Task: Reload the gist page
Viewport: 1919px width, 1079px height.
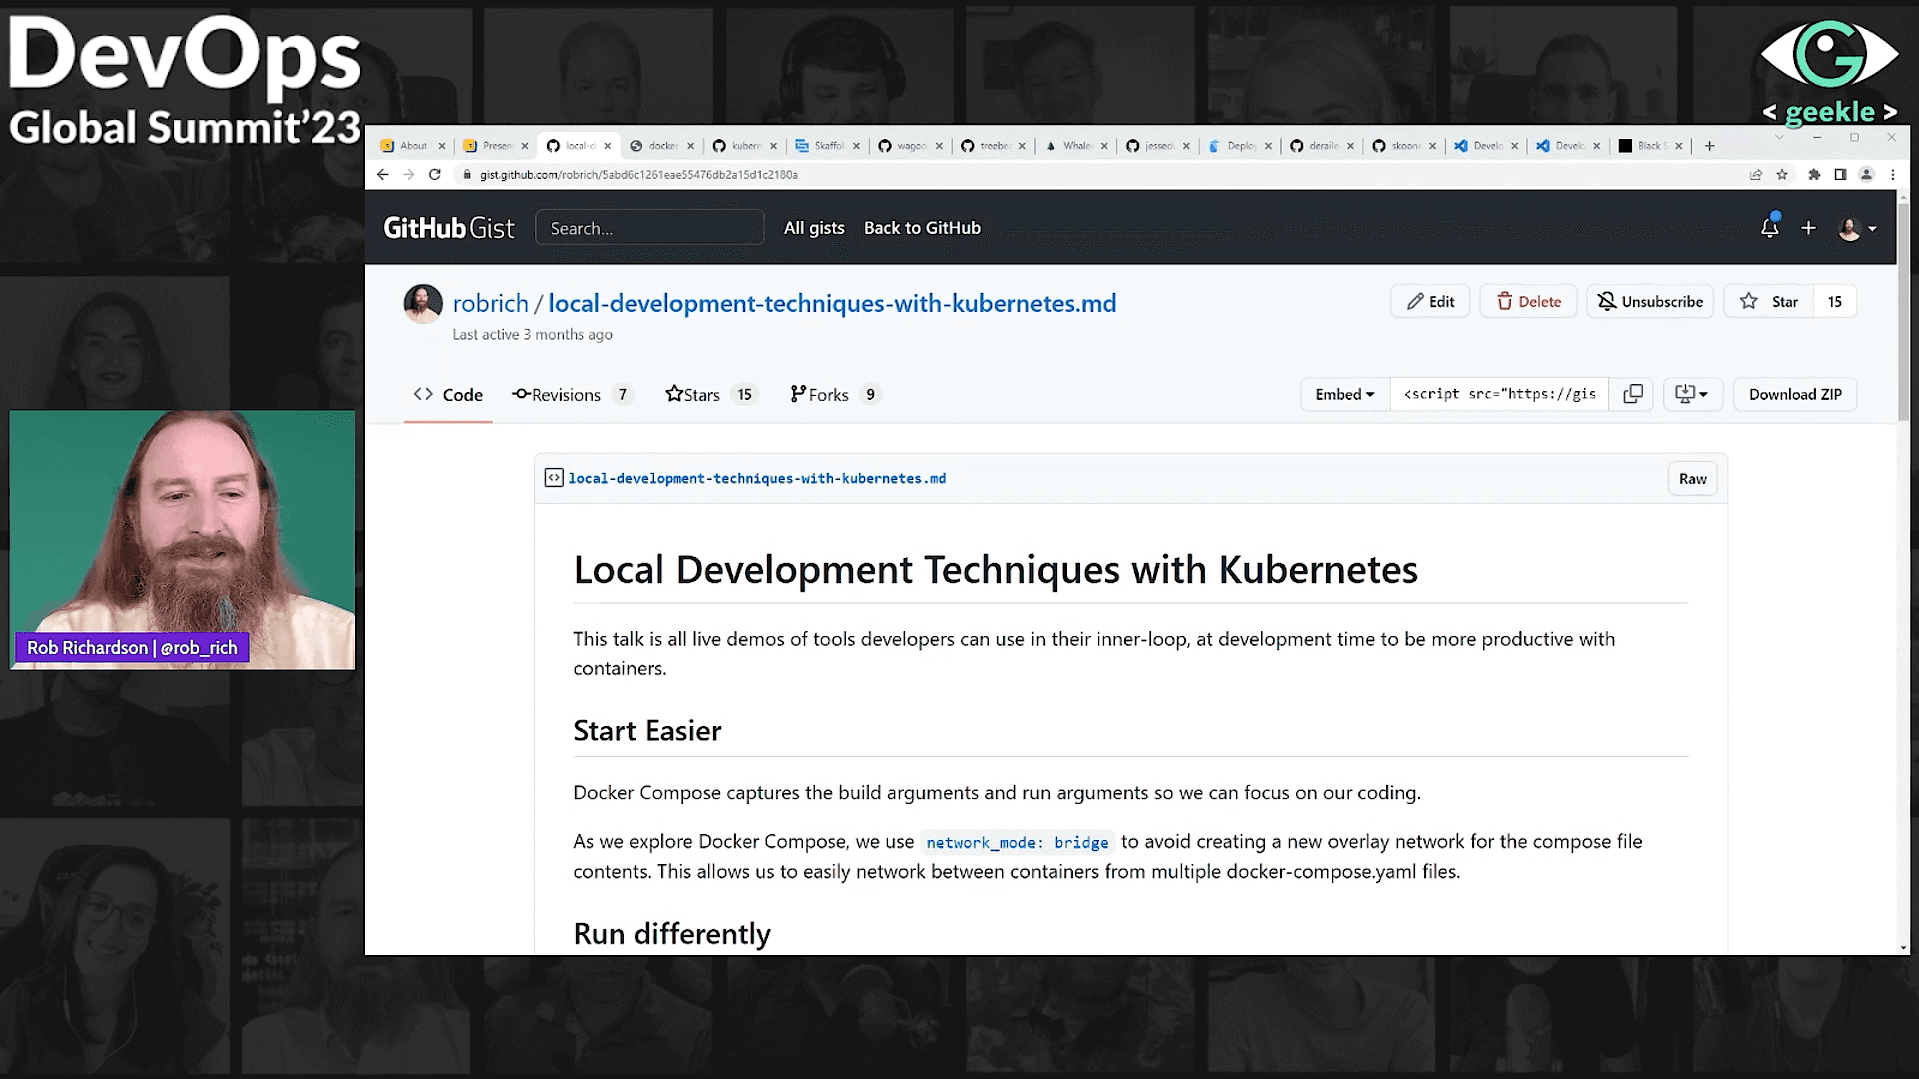Action: tap(434, 174)
